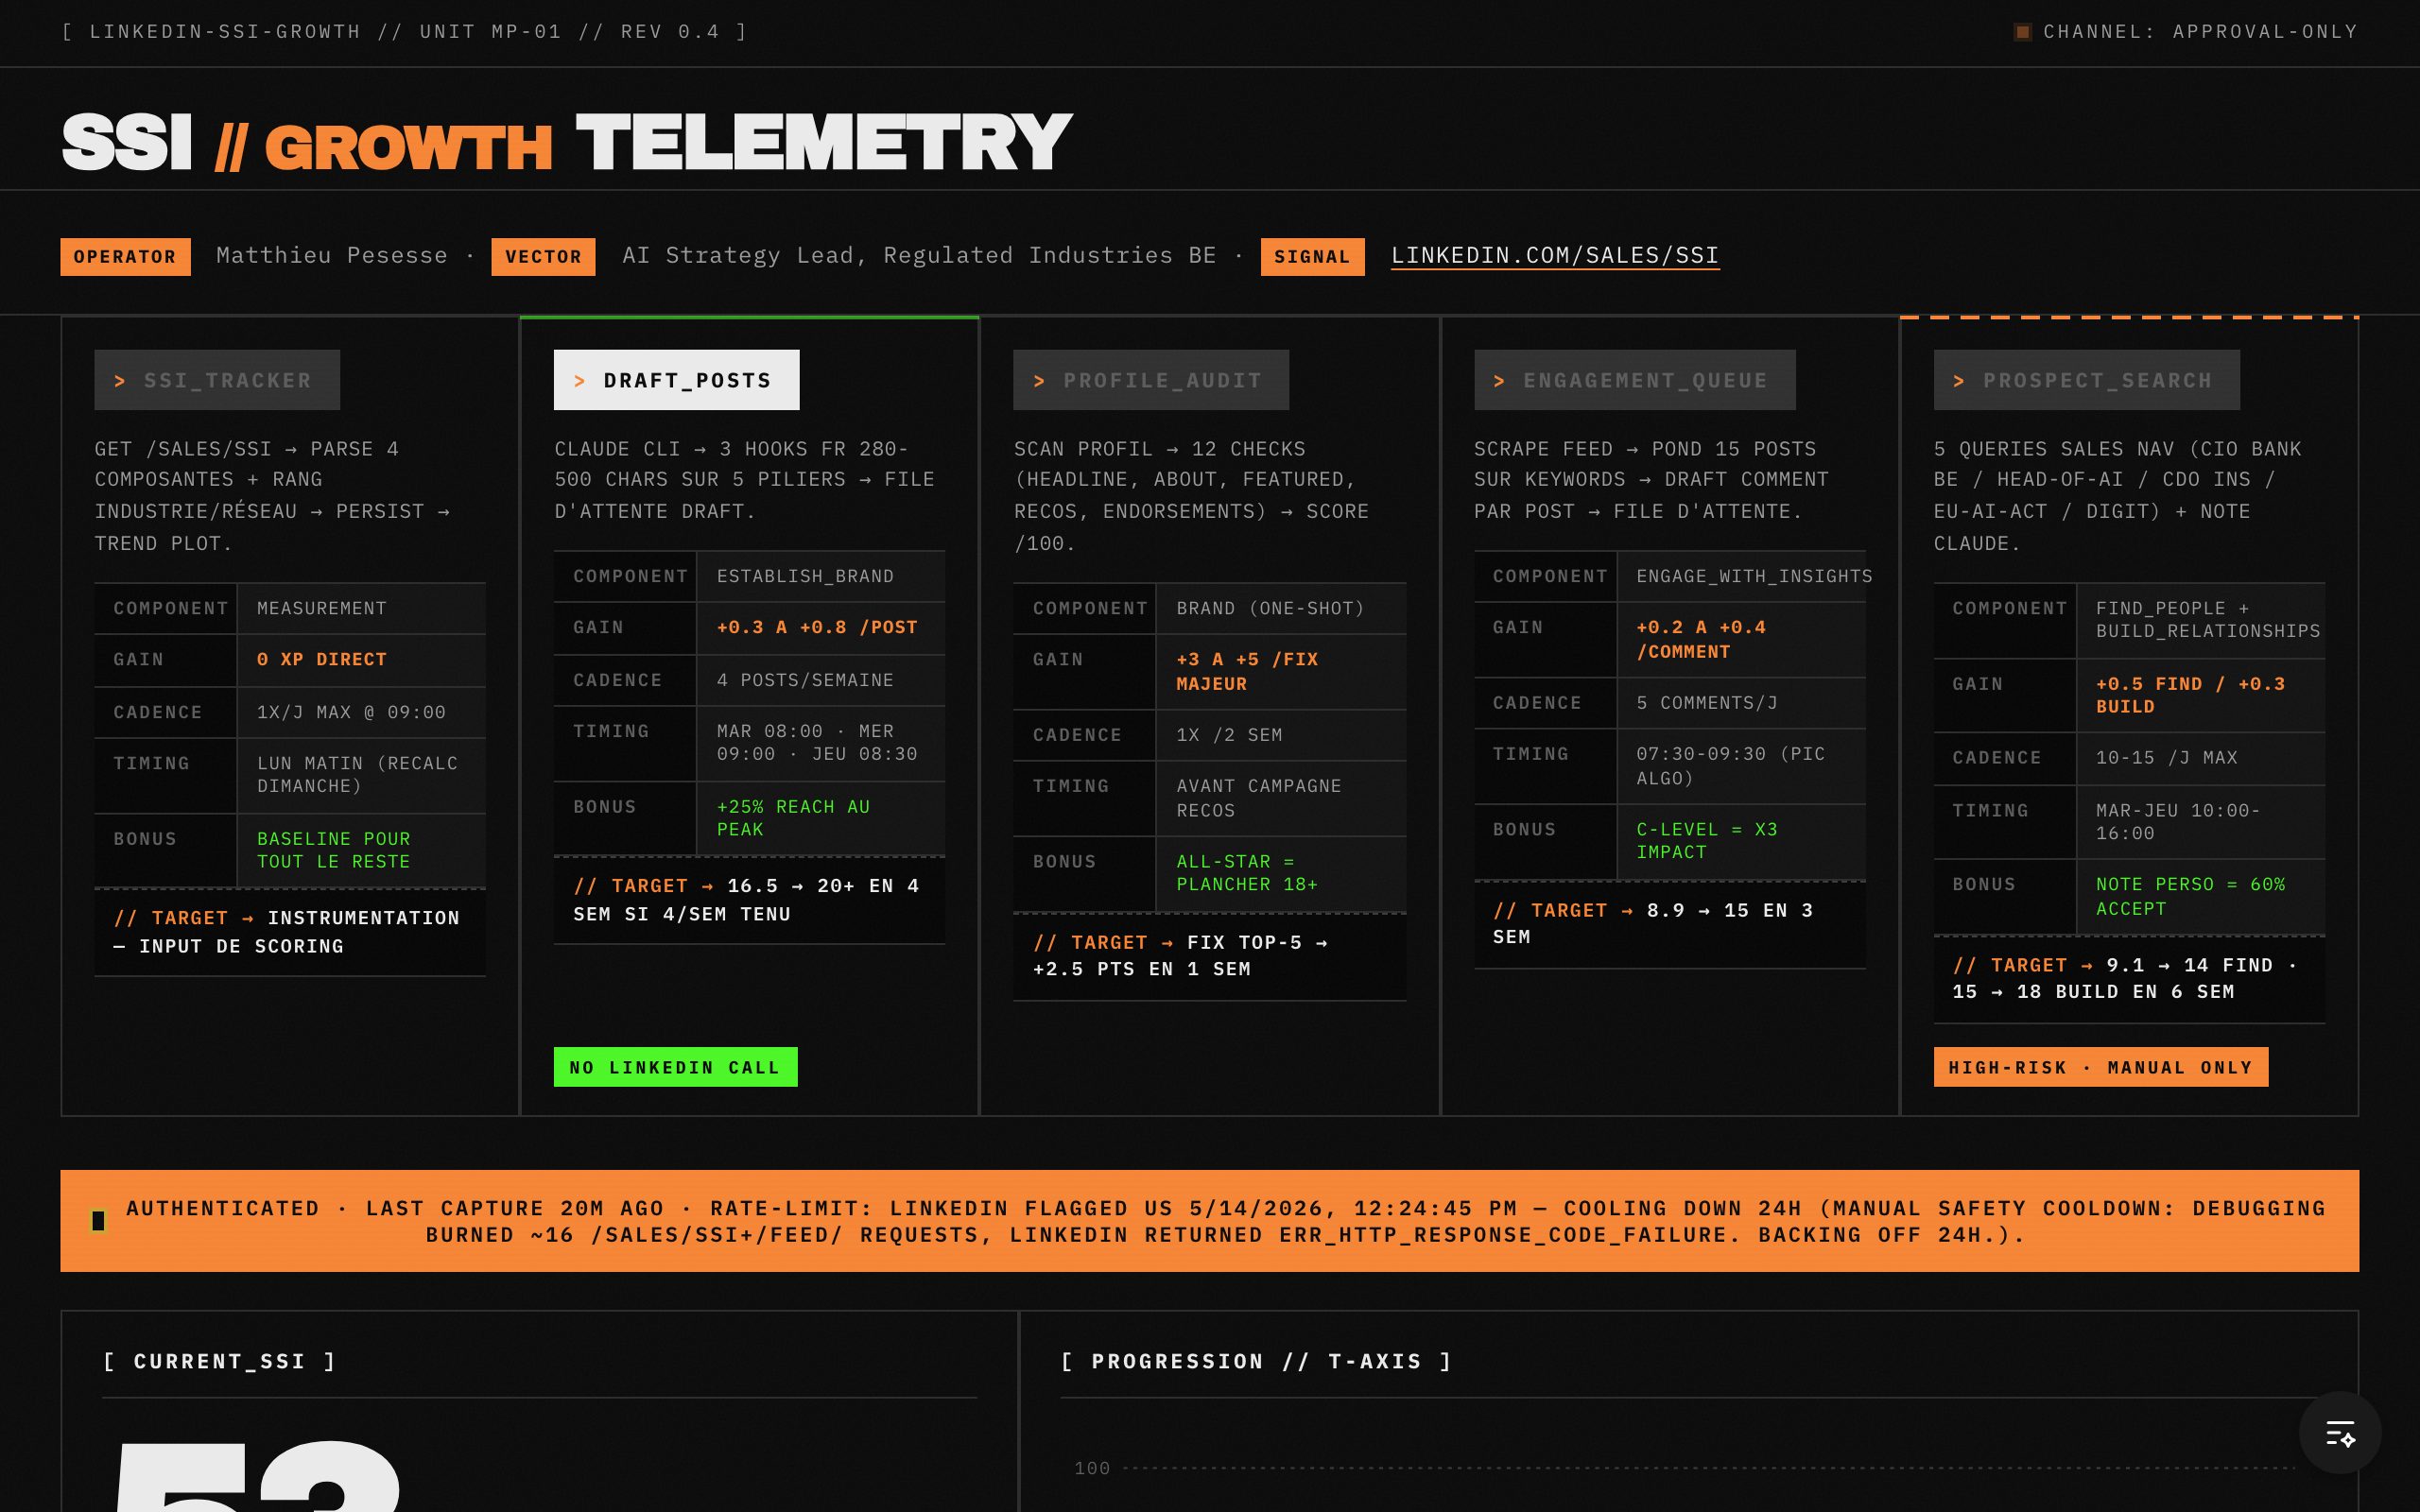Image resolution: width=2420 pixels, height=1512 pixels.
Task: Click the SIGNAL badge
Action: tap(1312, 257)
